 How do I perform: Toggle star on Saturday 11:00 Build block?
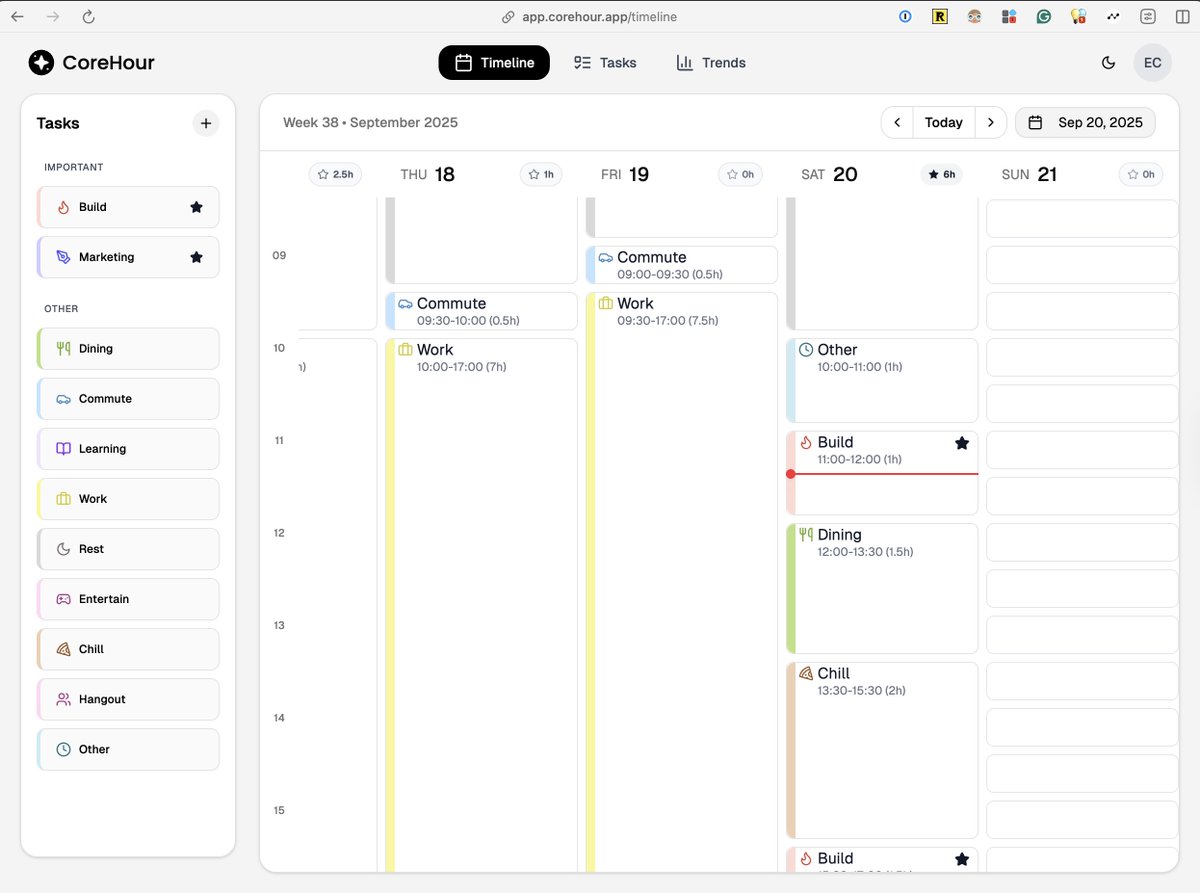coord(962,443)
